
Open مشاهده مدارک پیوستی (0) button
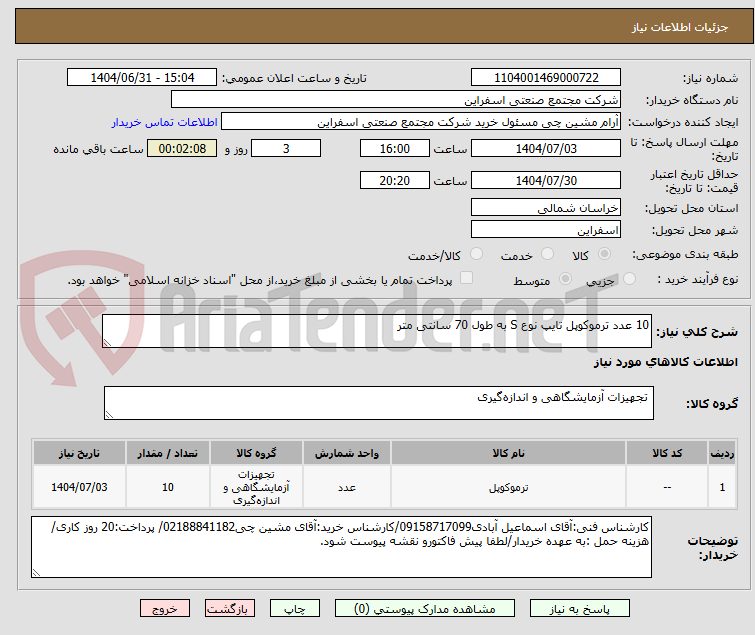tap(424, 609)
